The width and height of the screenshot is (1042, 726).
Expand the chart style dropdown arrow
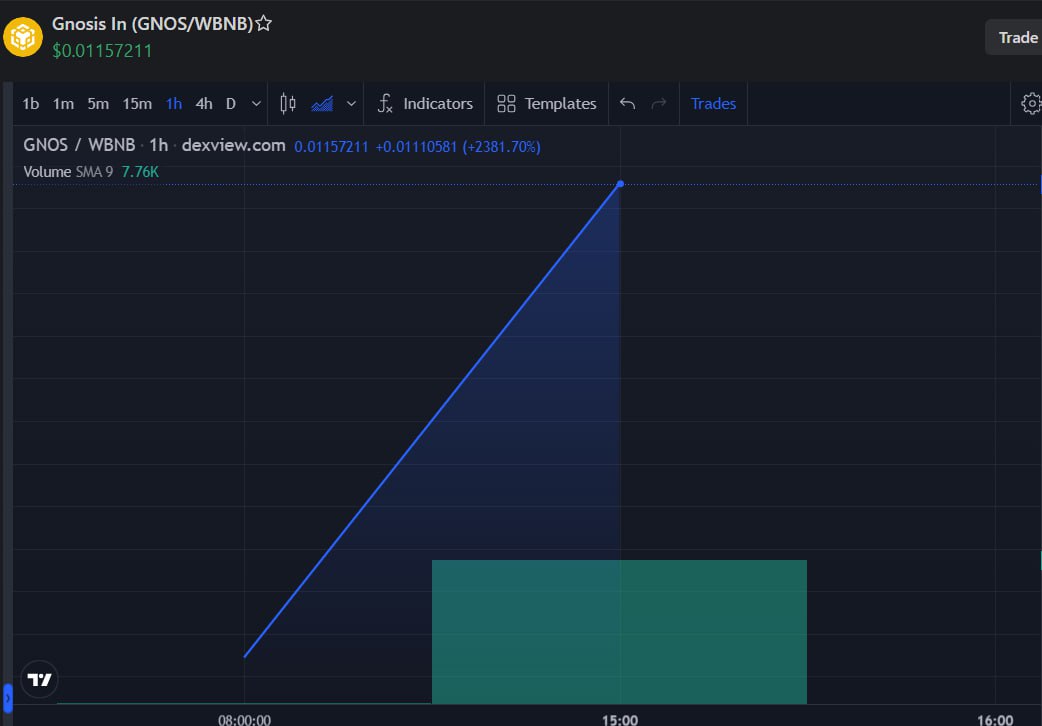[352, 104]
